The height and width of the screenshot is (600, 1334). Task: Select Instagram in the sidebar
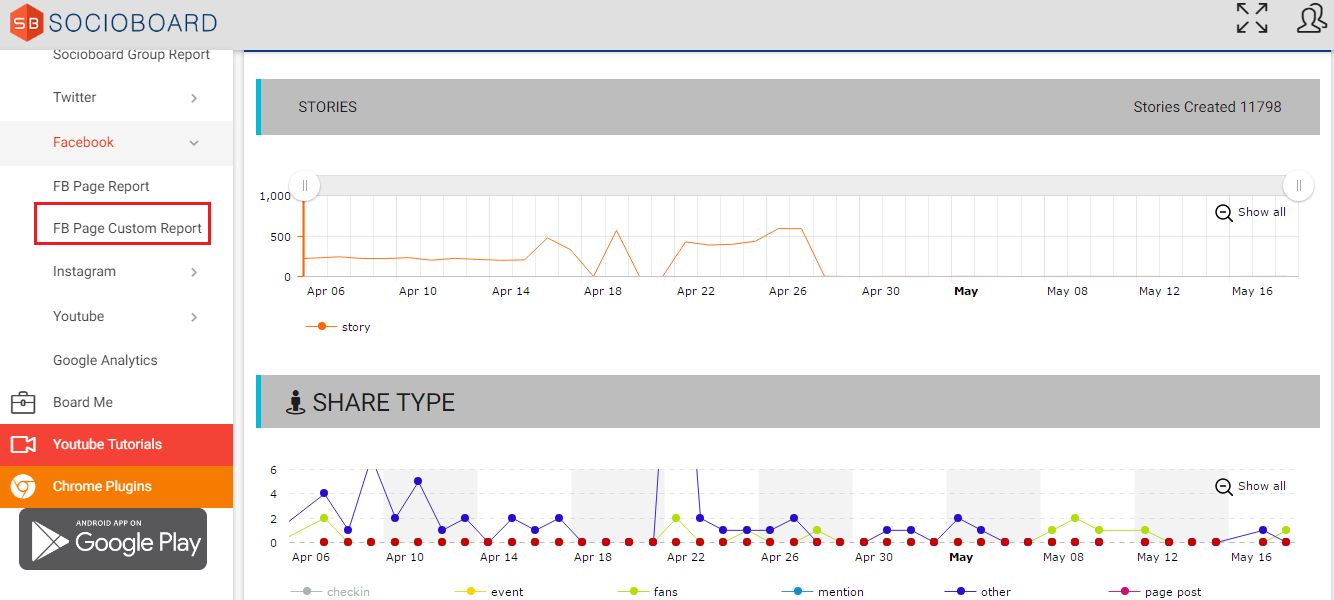[x=84, y=271]
